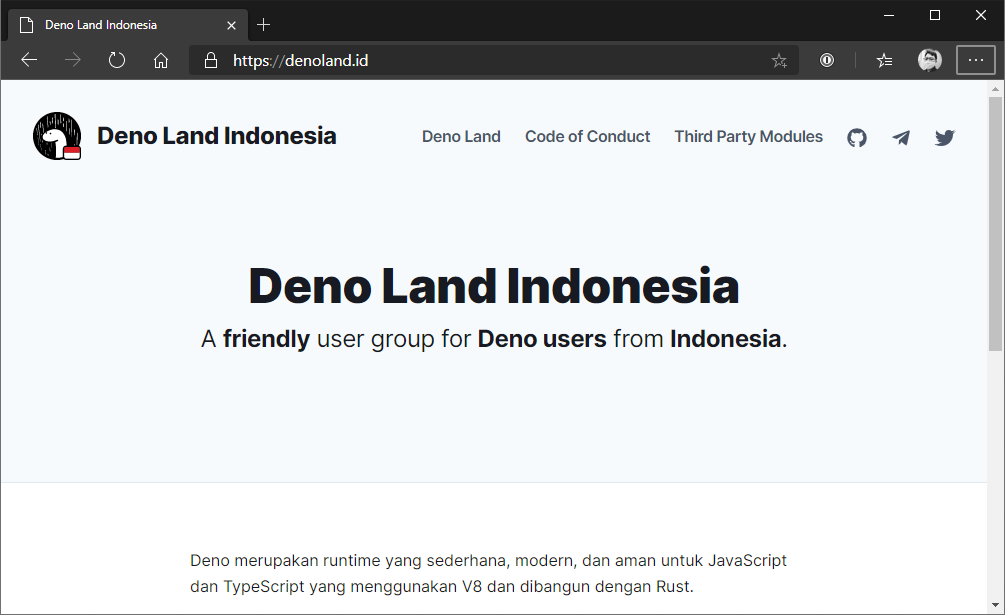Click the text "friendly user group for Deno users"
The width and height of the screenshot is (1005, 615).
(415, 338)
